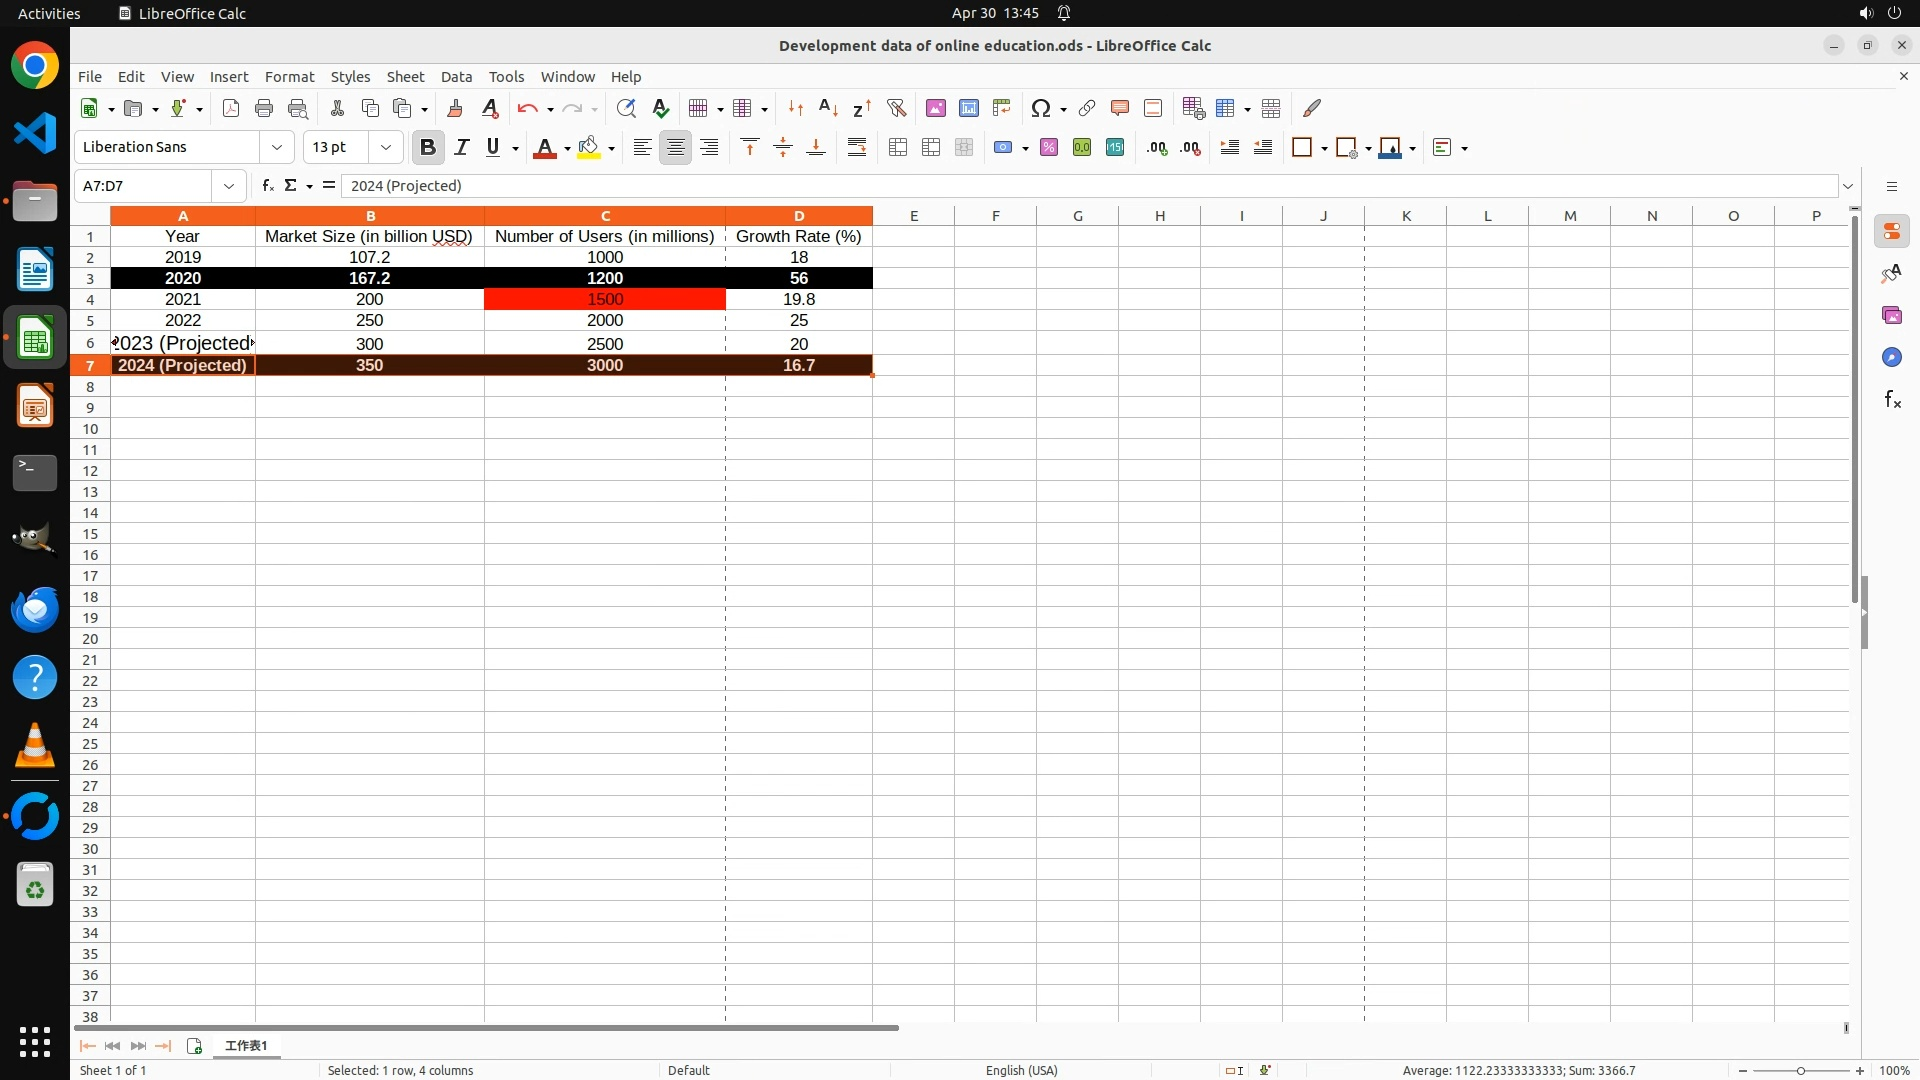This screenshot has width=1920, height=1080.
Task: Toggle Bold formatting off
Action: 428,148
